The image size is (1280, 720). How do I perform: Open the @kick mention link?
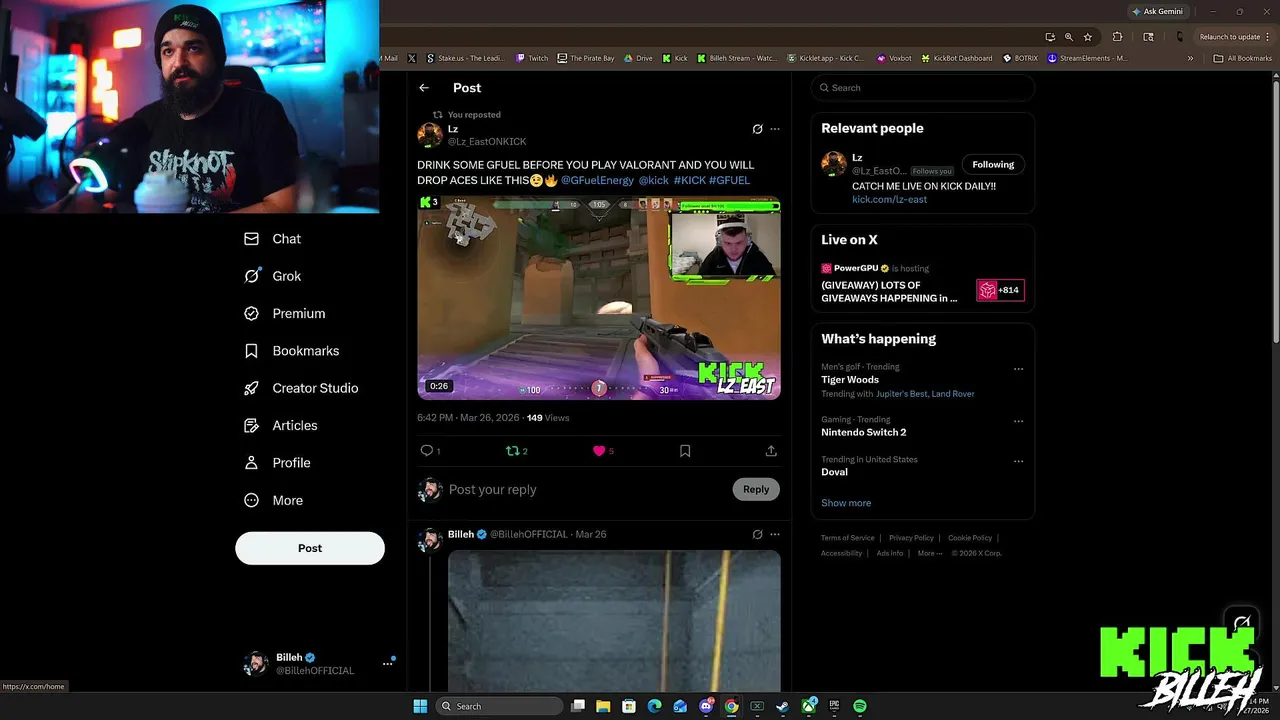tap(654, 180)
